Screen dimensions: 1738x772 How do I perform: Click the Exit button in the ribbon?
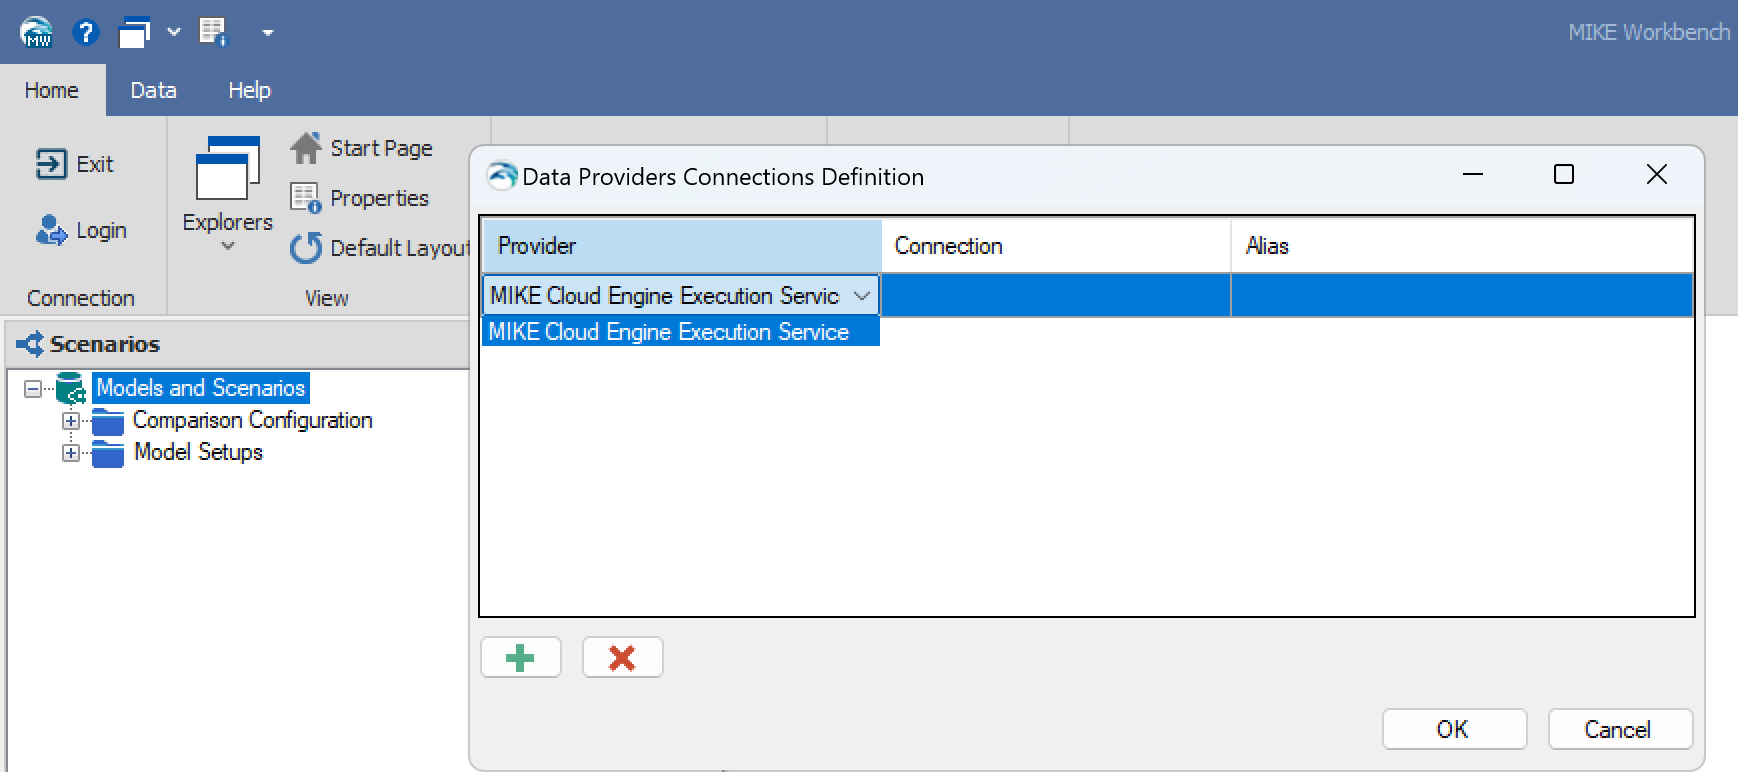coord(74,164)
